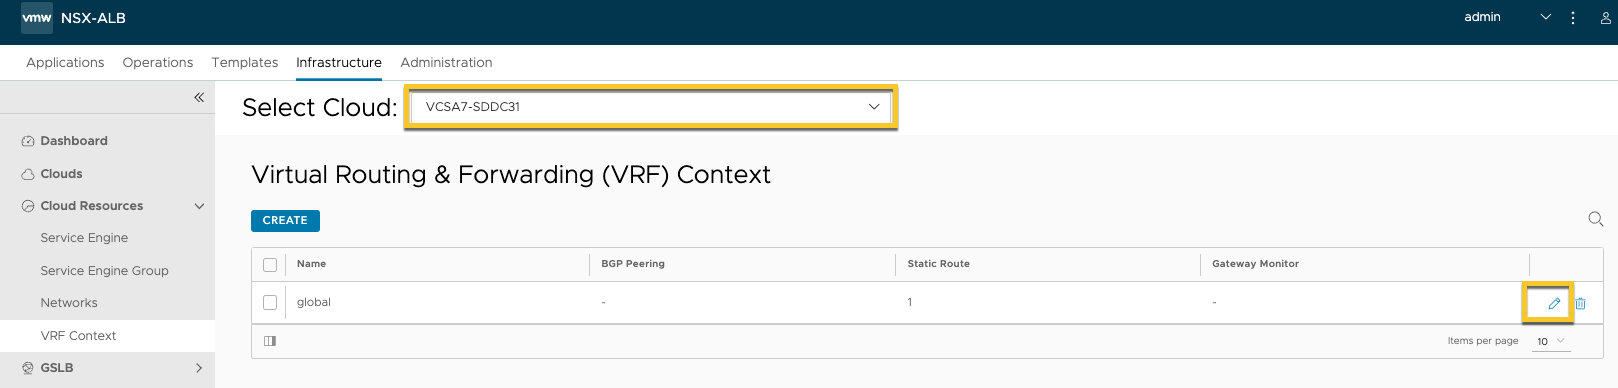Click the vmw logo icon
The image size is (1618, 388).
37,17
